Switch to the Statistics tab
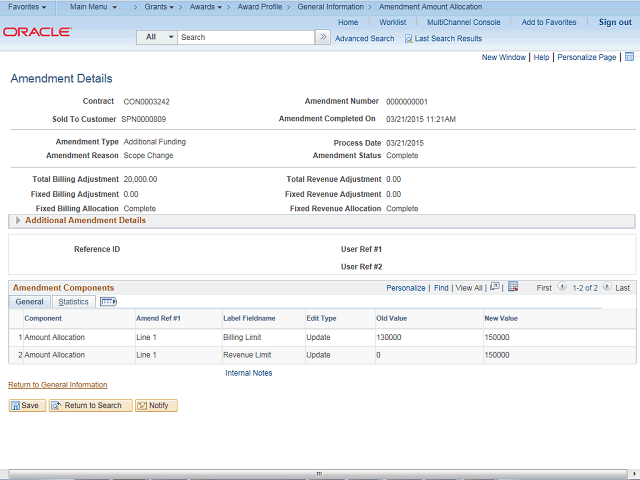The height and width of the screenshot is (480, 640). [73, 301]
